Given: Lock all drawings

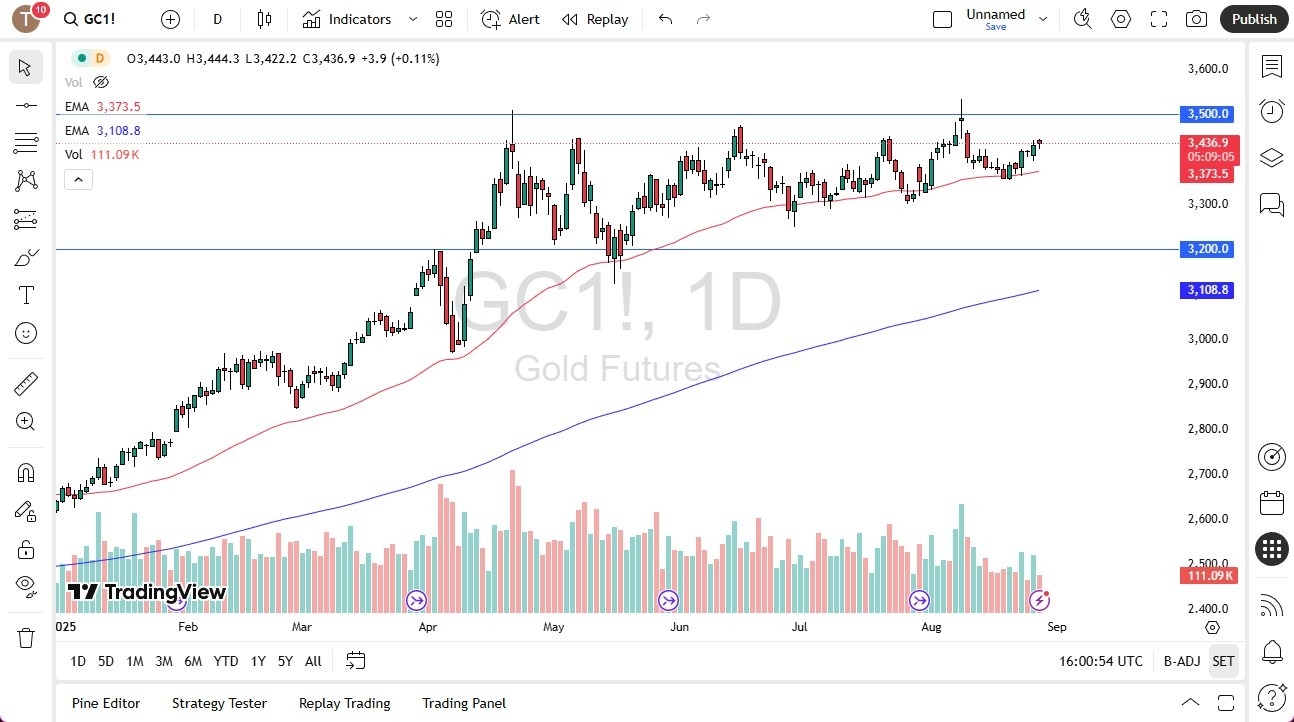Looking at the screenshot, I should pos(26,548).
